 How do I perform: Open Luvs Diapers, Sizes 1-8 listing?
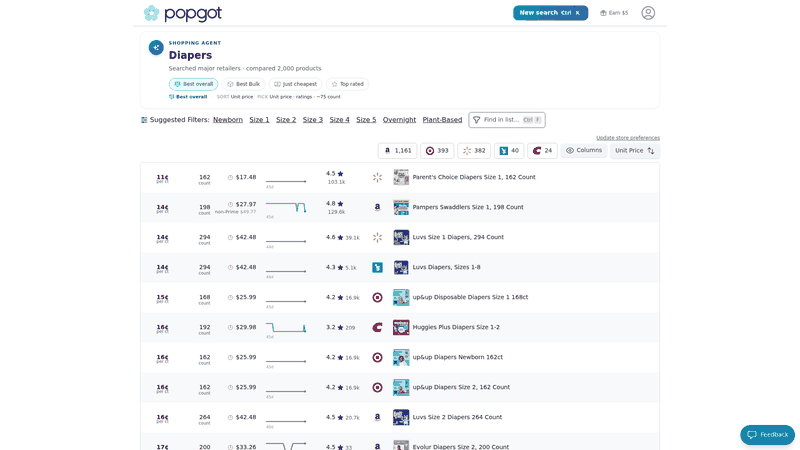coord(446,267)
